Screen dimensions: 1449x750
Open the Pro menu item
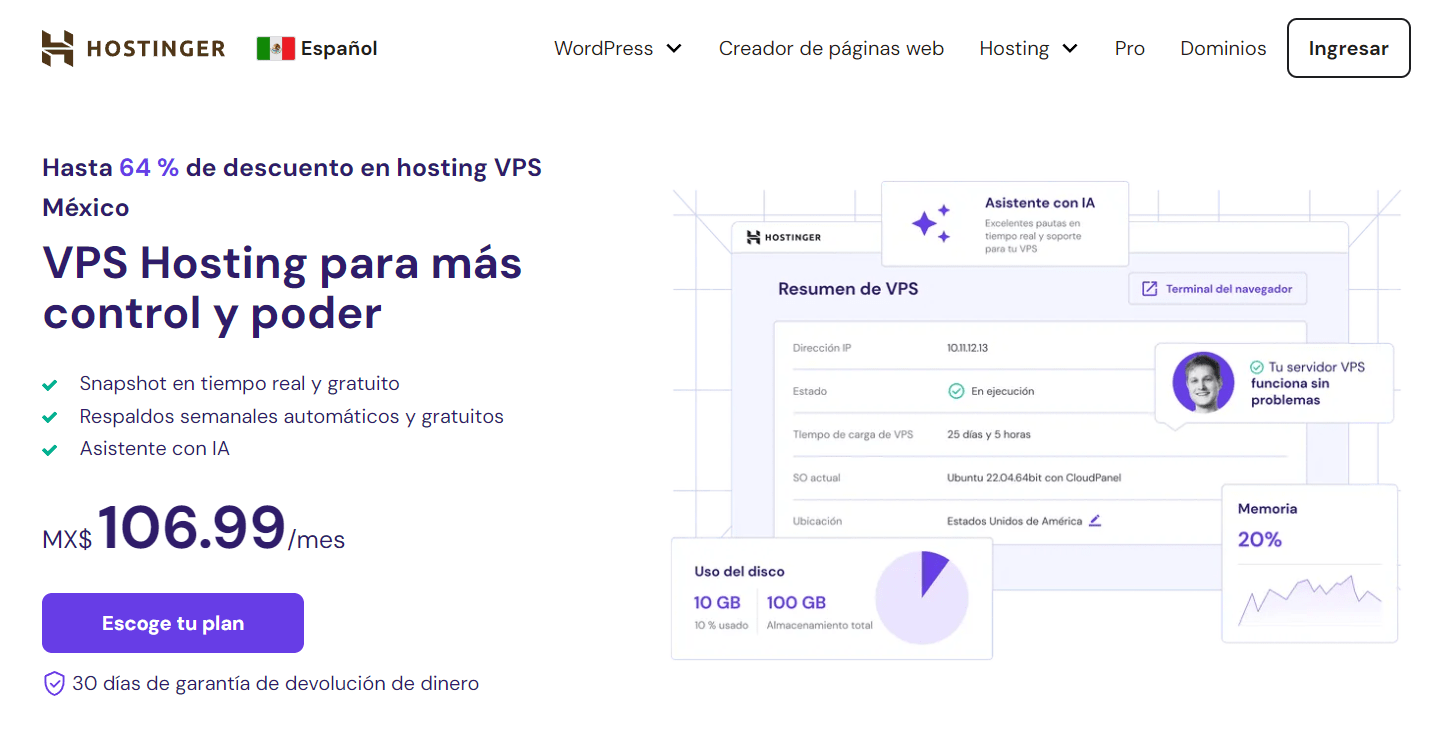point(1130,48)
